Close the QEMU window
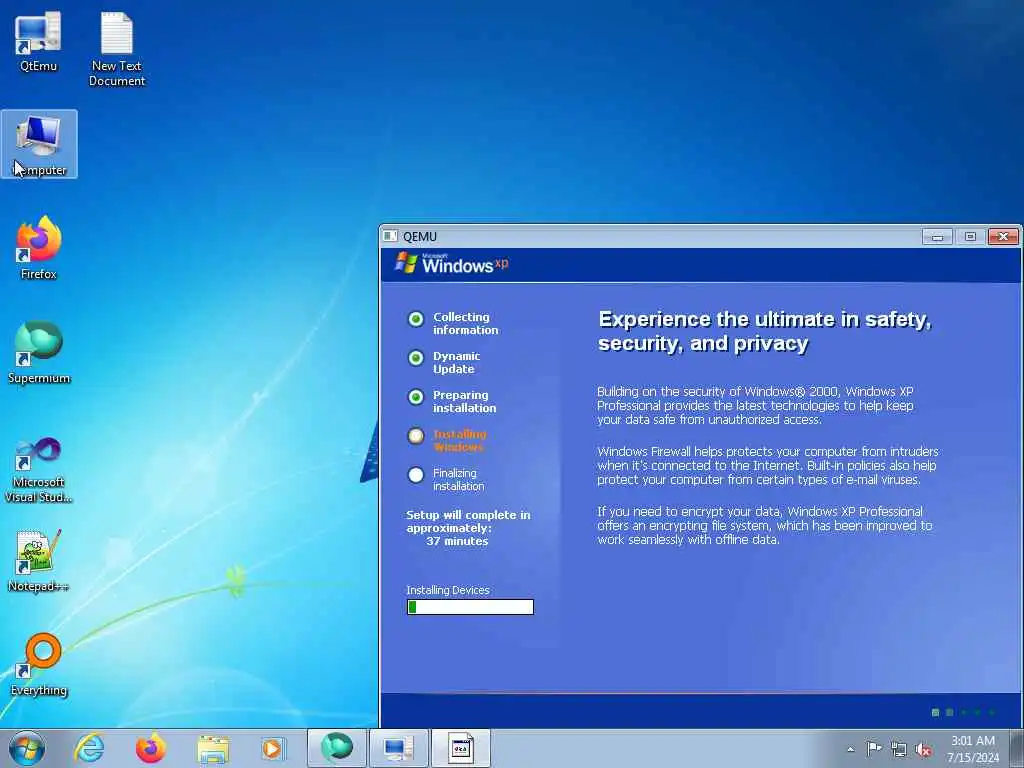Image resolution: width=1024 pixels, height=768 pixels. (1003, 236)
